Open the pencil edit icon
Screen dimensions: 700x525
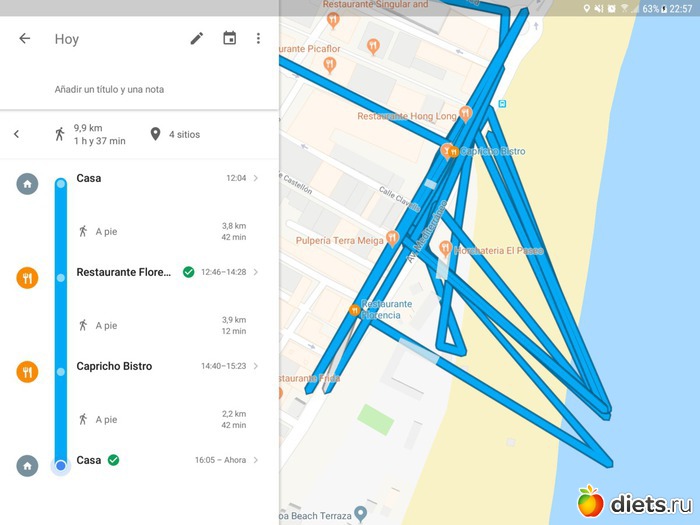pyautogui.click(x=197, y=38)
